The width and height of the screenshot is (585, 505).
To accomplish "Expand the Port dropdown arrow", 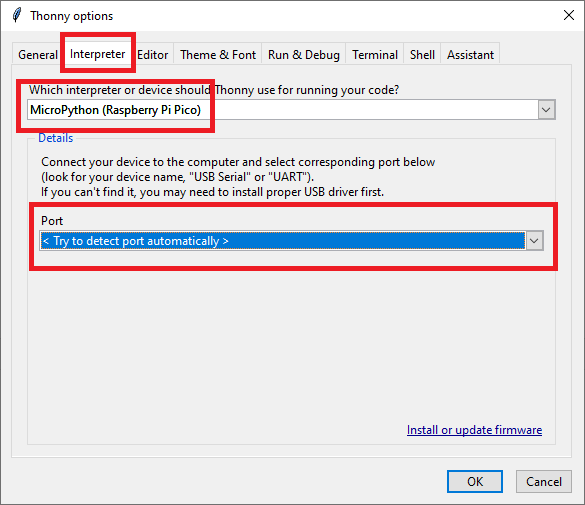I will click(534, 241).
